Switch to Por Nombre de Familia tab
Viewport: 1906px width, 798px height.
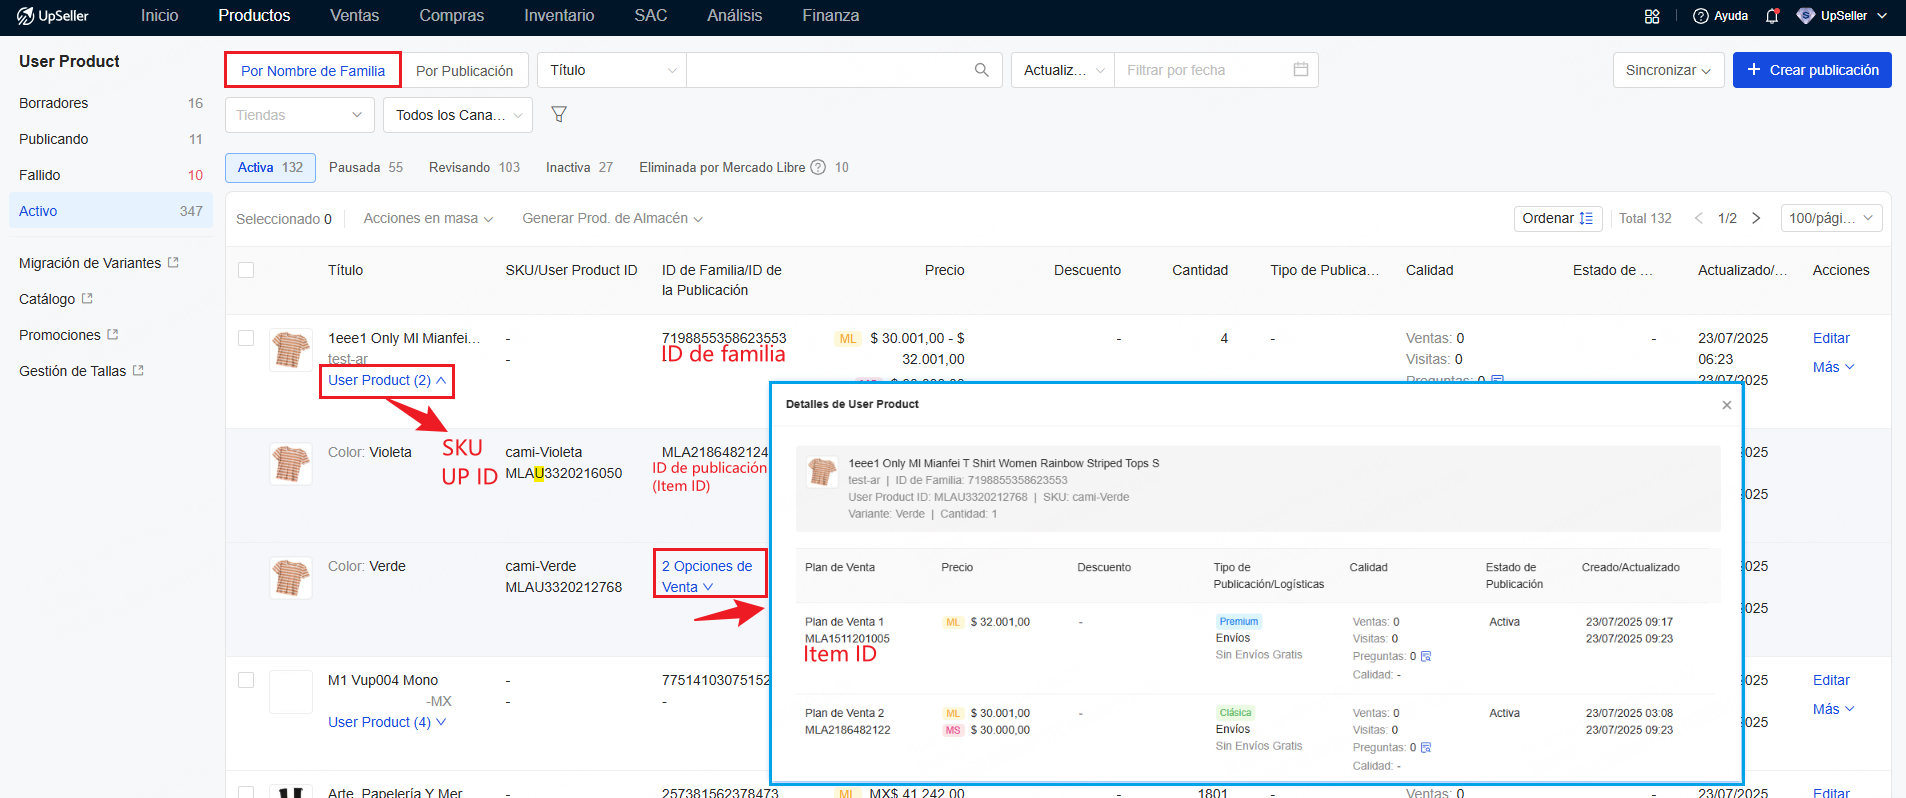[313, 71]
